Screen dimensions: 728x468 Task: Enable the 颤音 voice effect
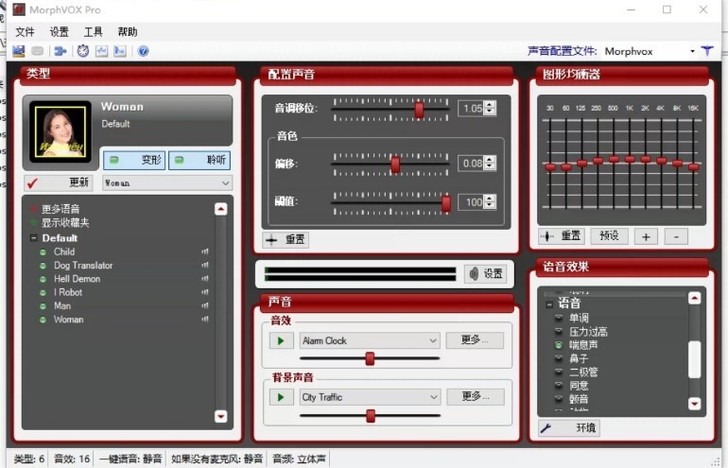[559, 399]
